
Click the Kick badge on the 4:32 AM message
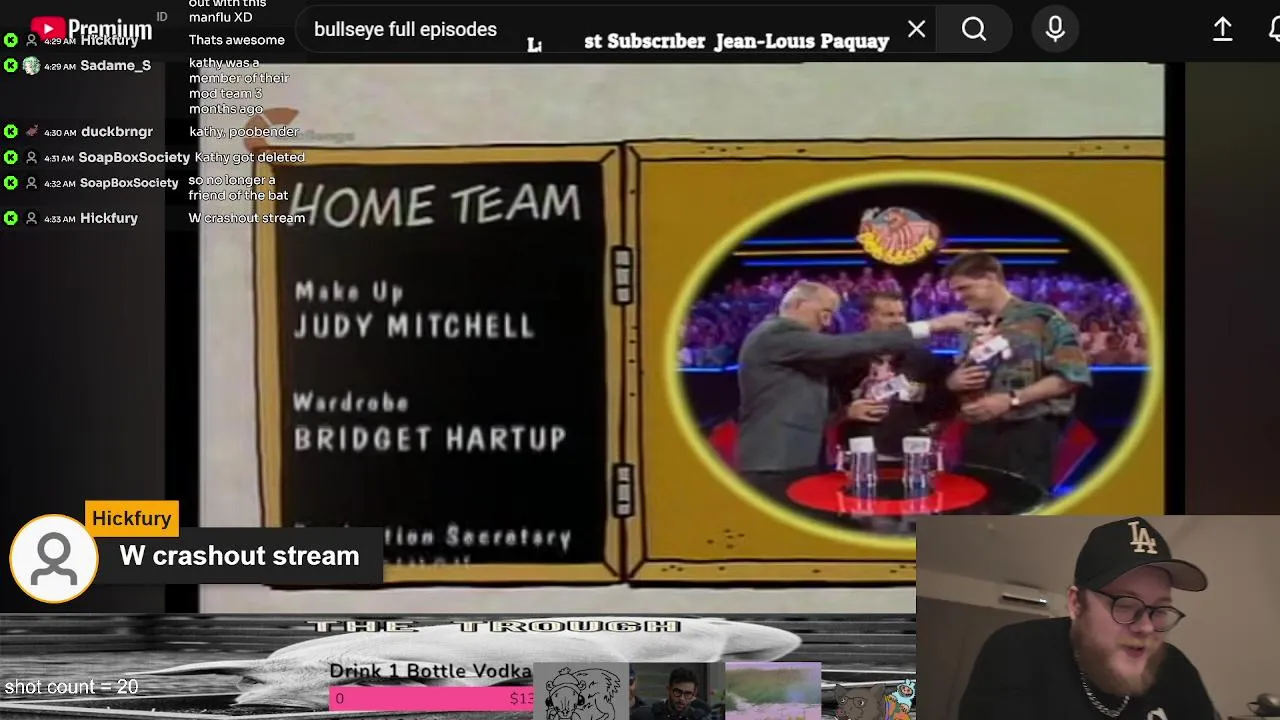coord(10,183)
